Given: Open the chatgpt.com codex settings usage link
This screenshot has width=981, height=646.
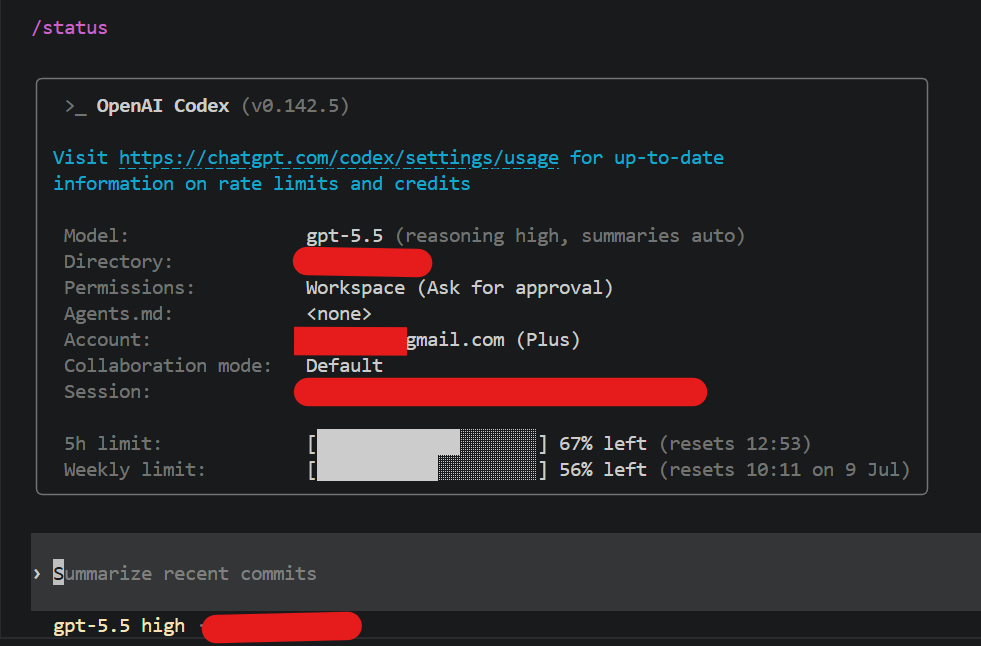Looking at the screenshot, I should [x=338, y=158].
